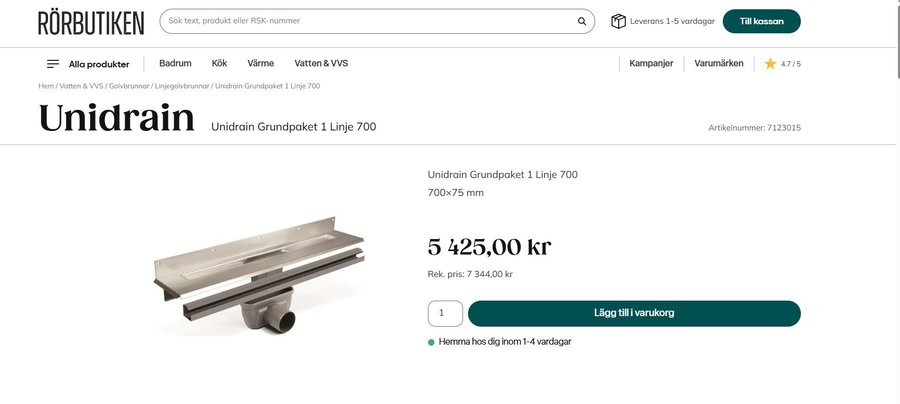The height and width of the screenshot is (404, 900).
Task: Open the Badrum category
Action: coord(175,63)
